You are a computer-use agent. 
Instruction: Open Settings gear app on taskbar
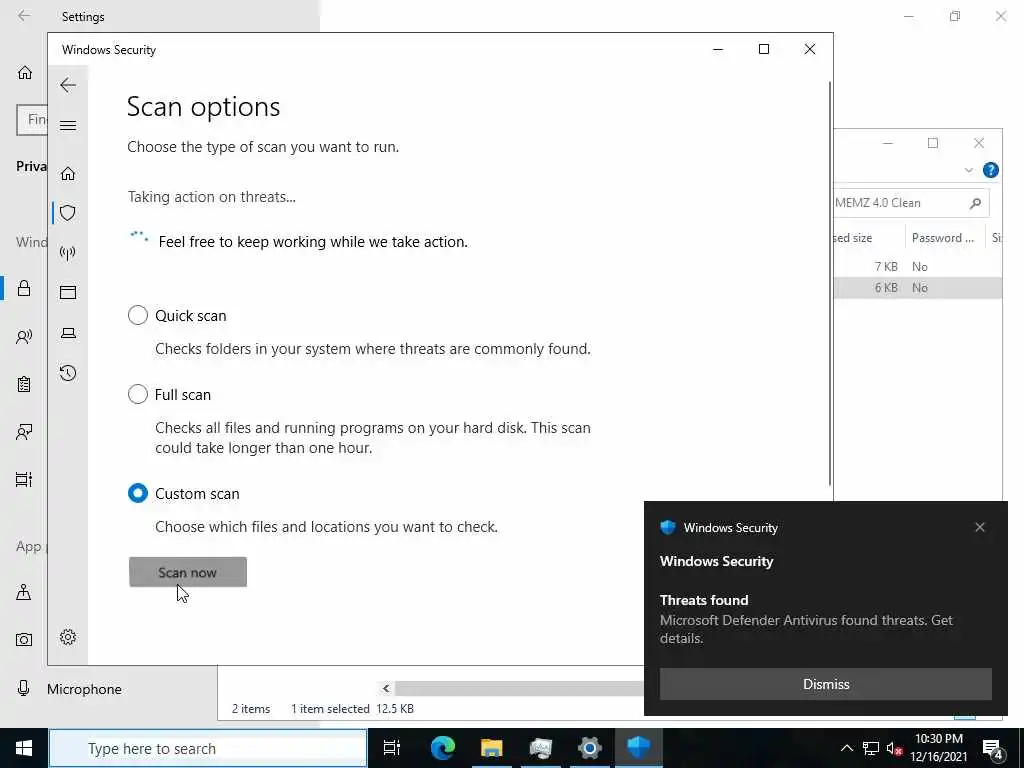click(x=589, y=748)
